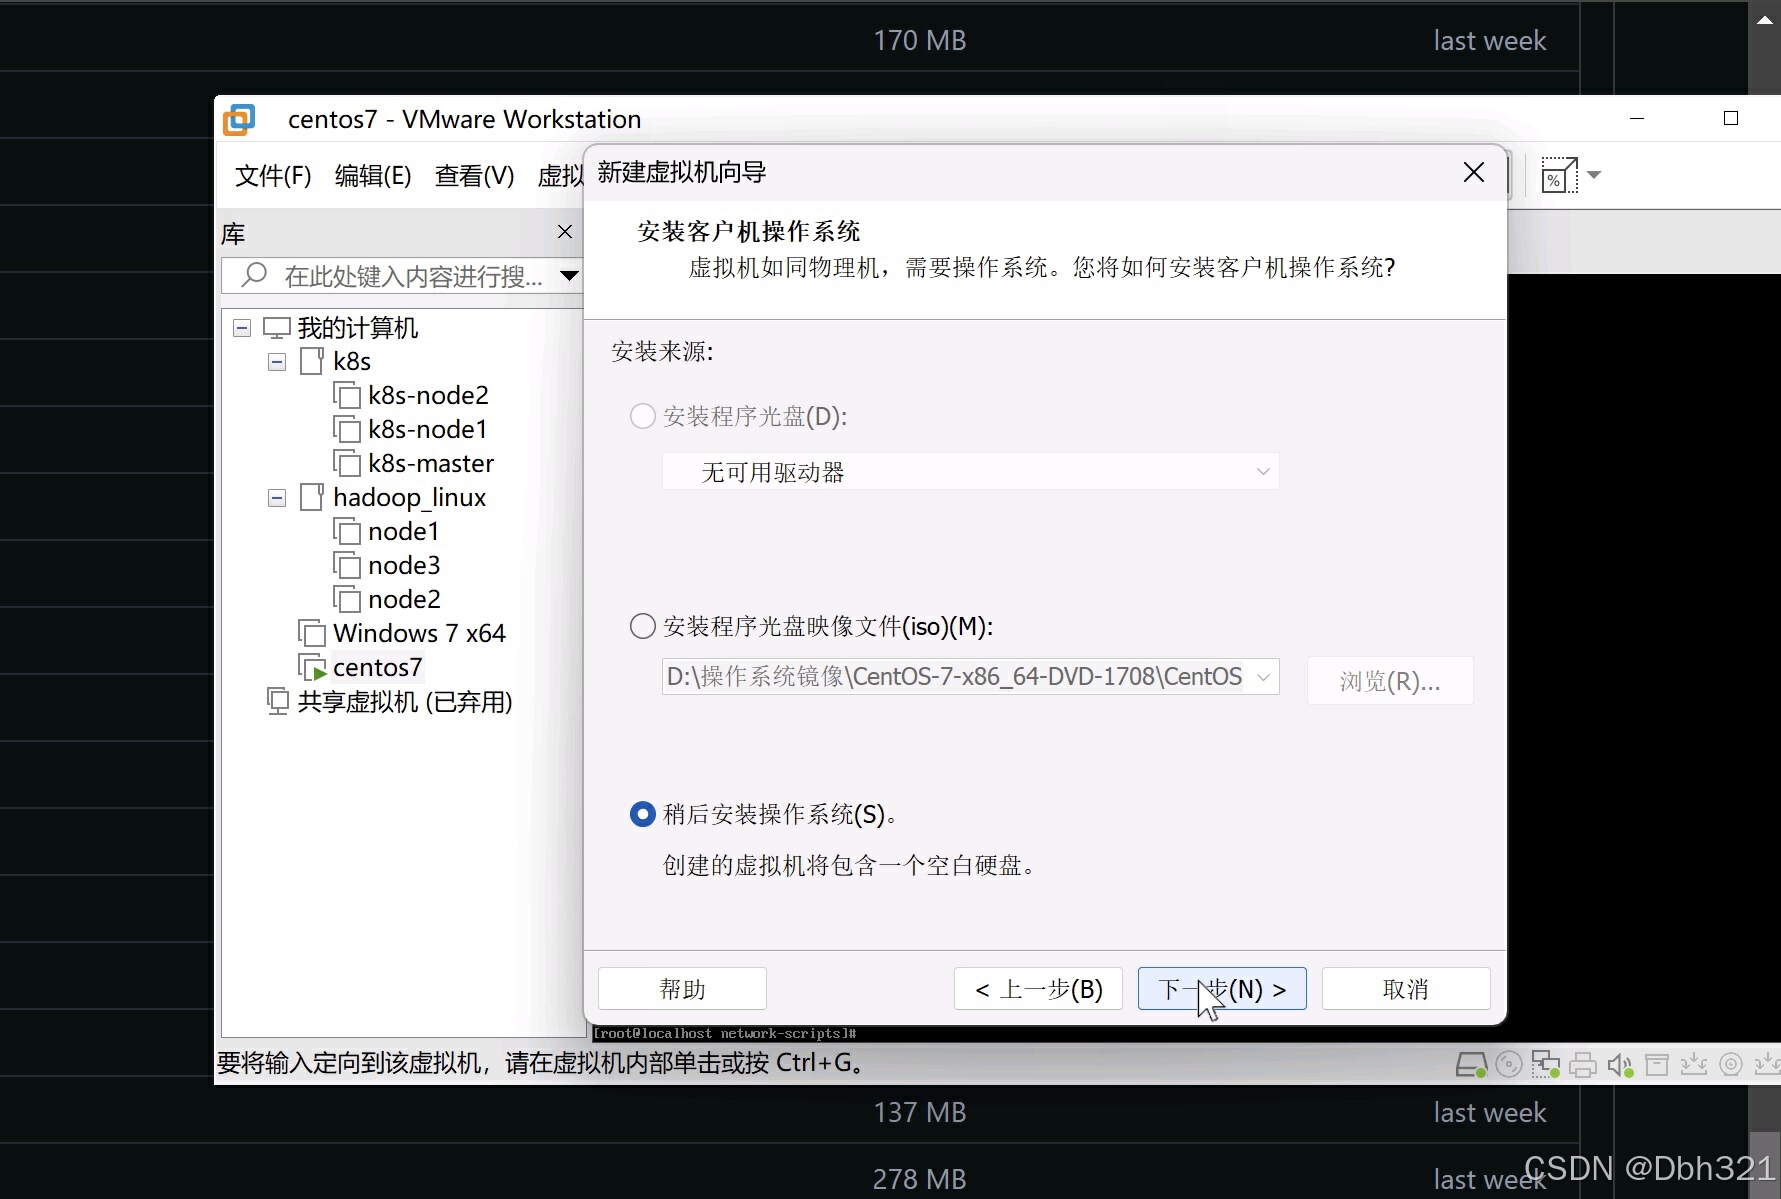Select Windows 7 x64 in library tree

[x=419, y=633]
